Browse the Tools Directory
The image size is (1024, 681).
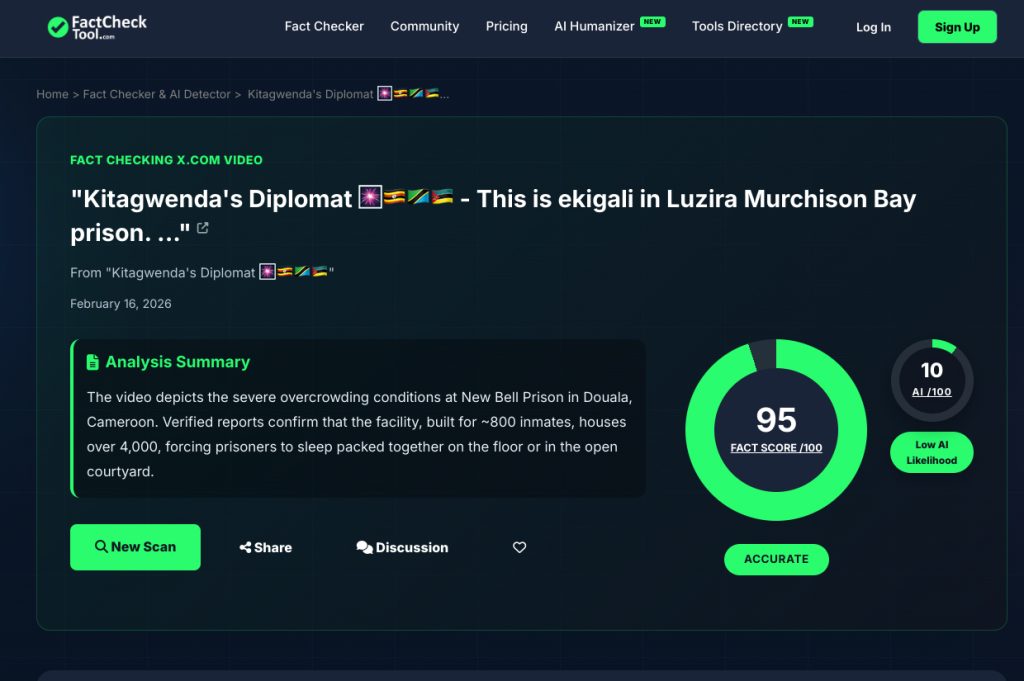point(736,27)
